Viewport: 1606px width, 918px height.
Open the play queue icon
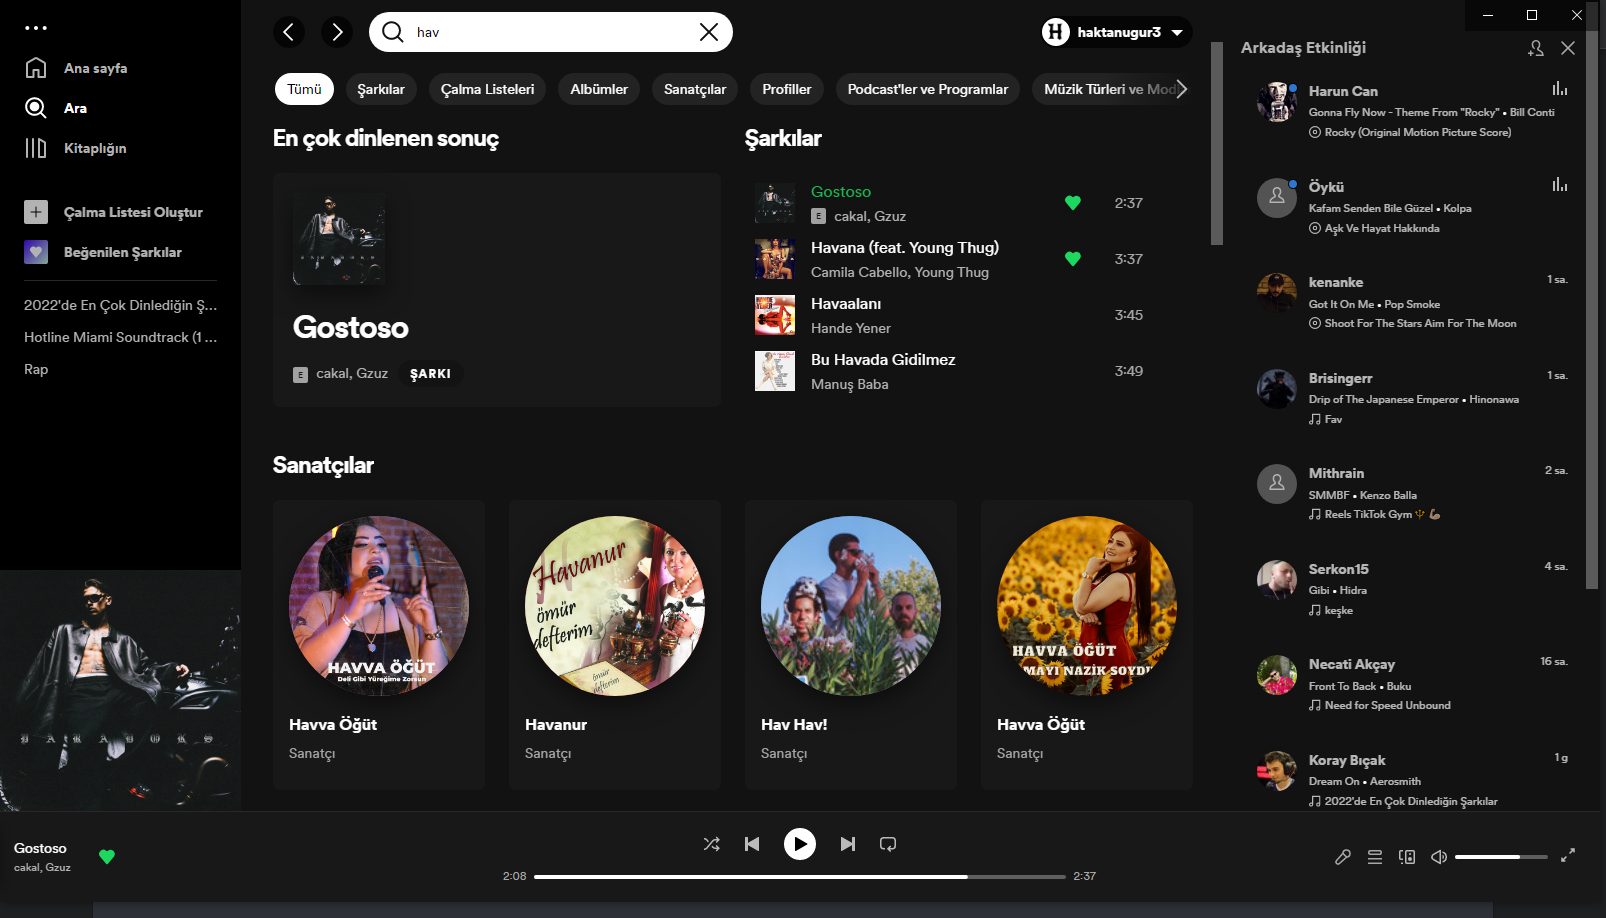tap(1375, 857)
